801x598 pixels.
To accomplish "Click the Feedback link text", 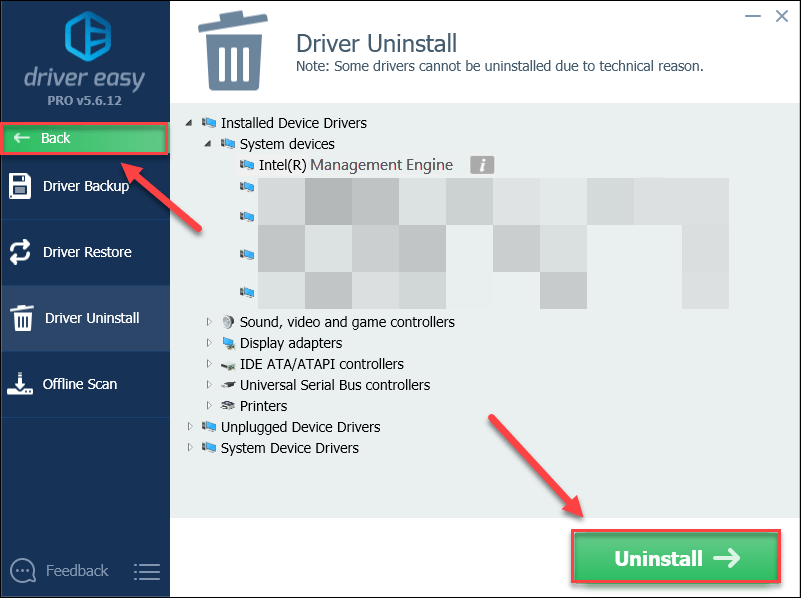I will click(x=77, y=570).
